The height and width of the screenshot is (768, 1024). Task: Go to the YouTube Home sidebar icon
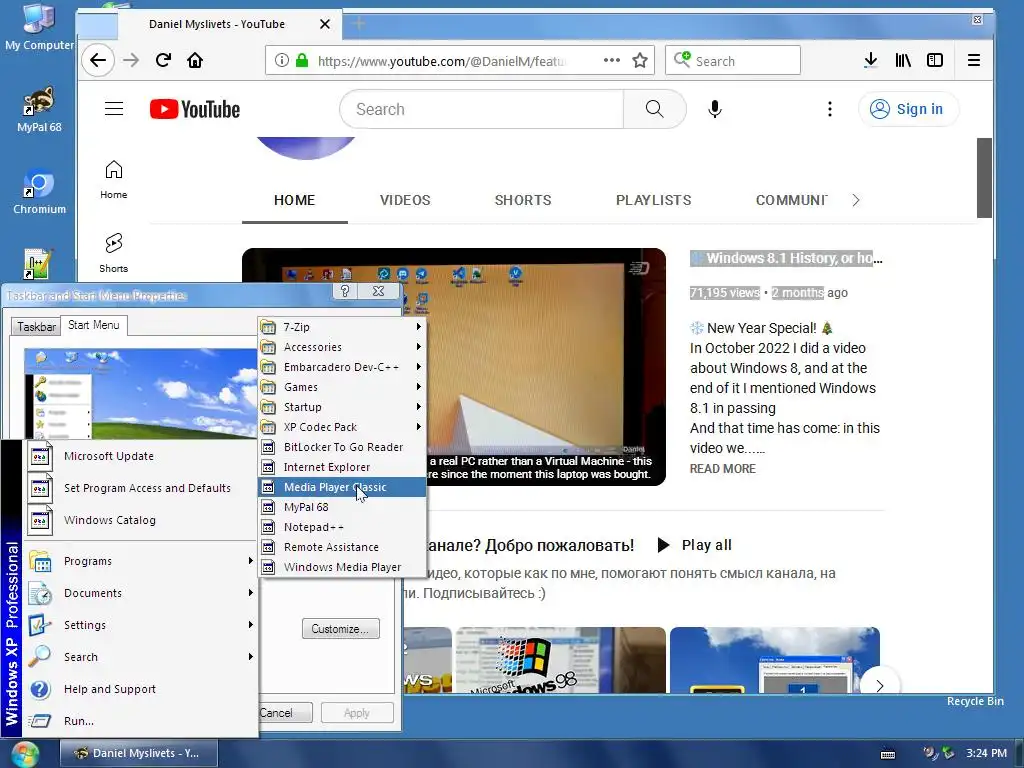tap(114, 179)
